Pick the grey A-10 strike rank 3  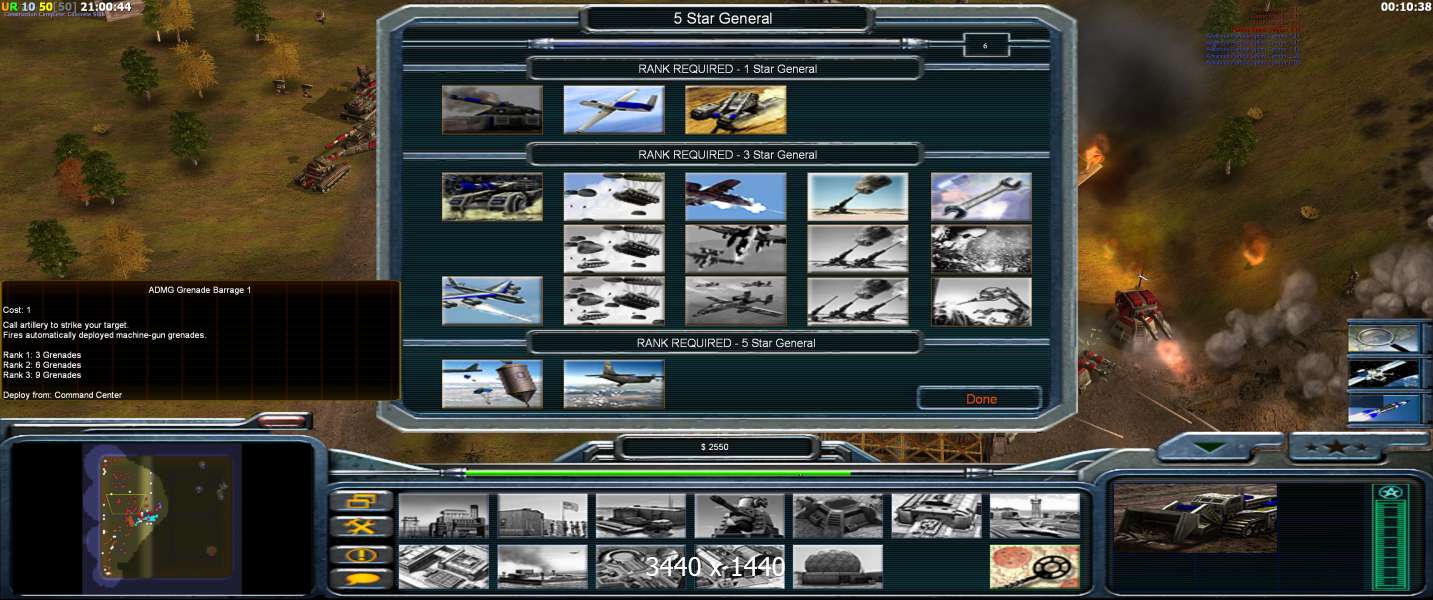(x=736, y=301)
